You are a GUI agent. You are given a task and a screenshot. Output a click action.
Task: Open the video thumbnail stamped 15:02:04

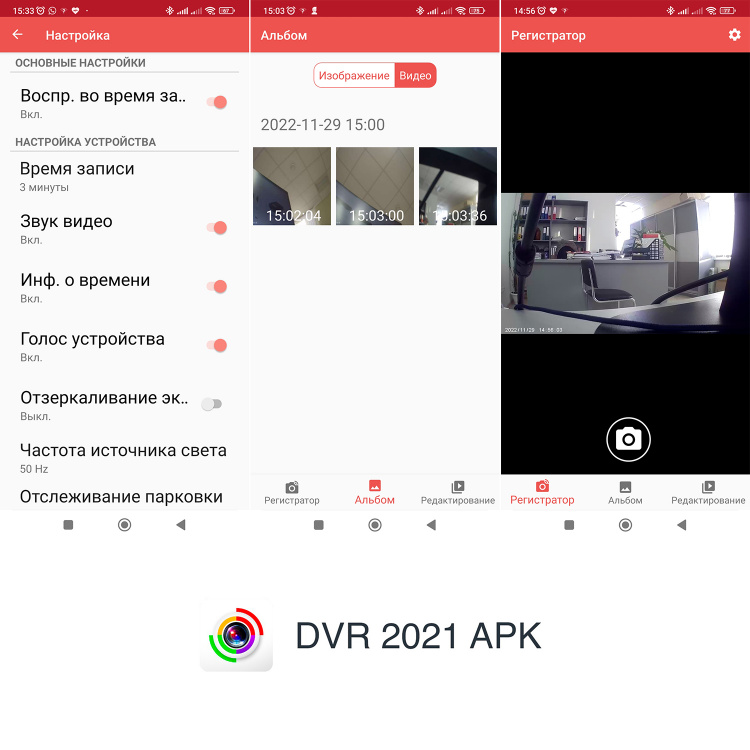point(292,186)
